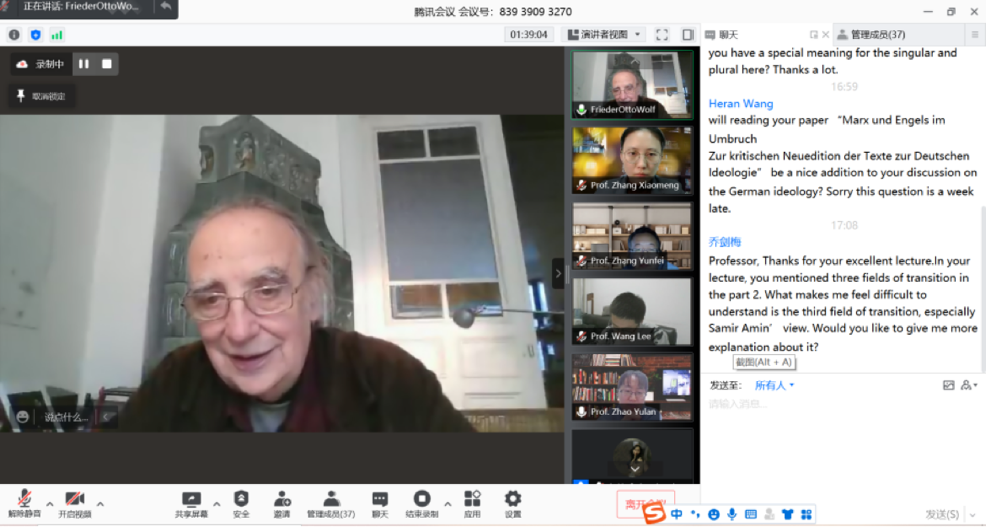This screenshot has width=986, height=527.
Task: Open the Apps (应用) icon
Action: 472,503
